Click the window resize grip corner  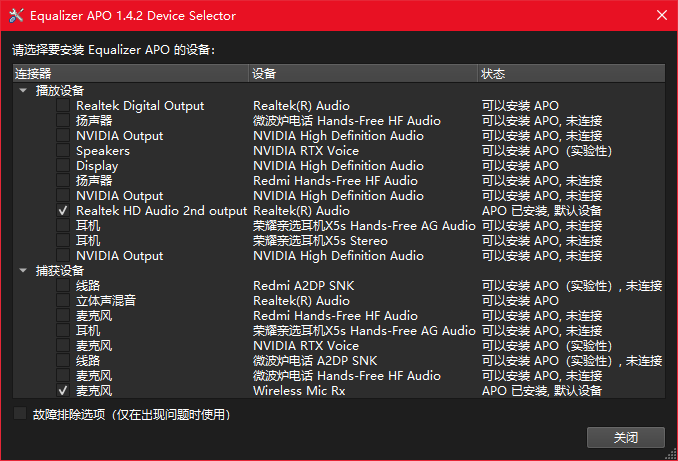click(x=671, y=454)
